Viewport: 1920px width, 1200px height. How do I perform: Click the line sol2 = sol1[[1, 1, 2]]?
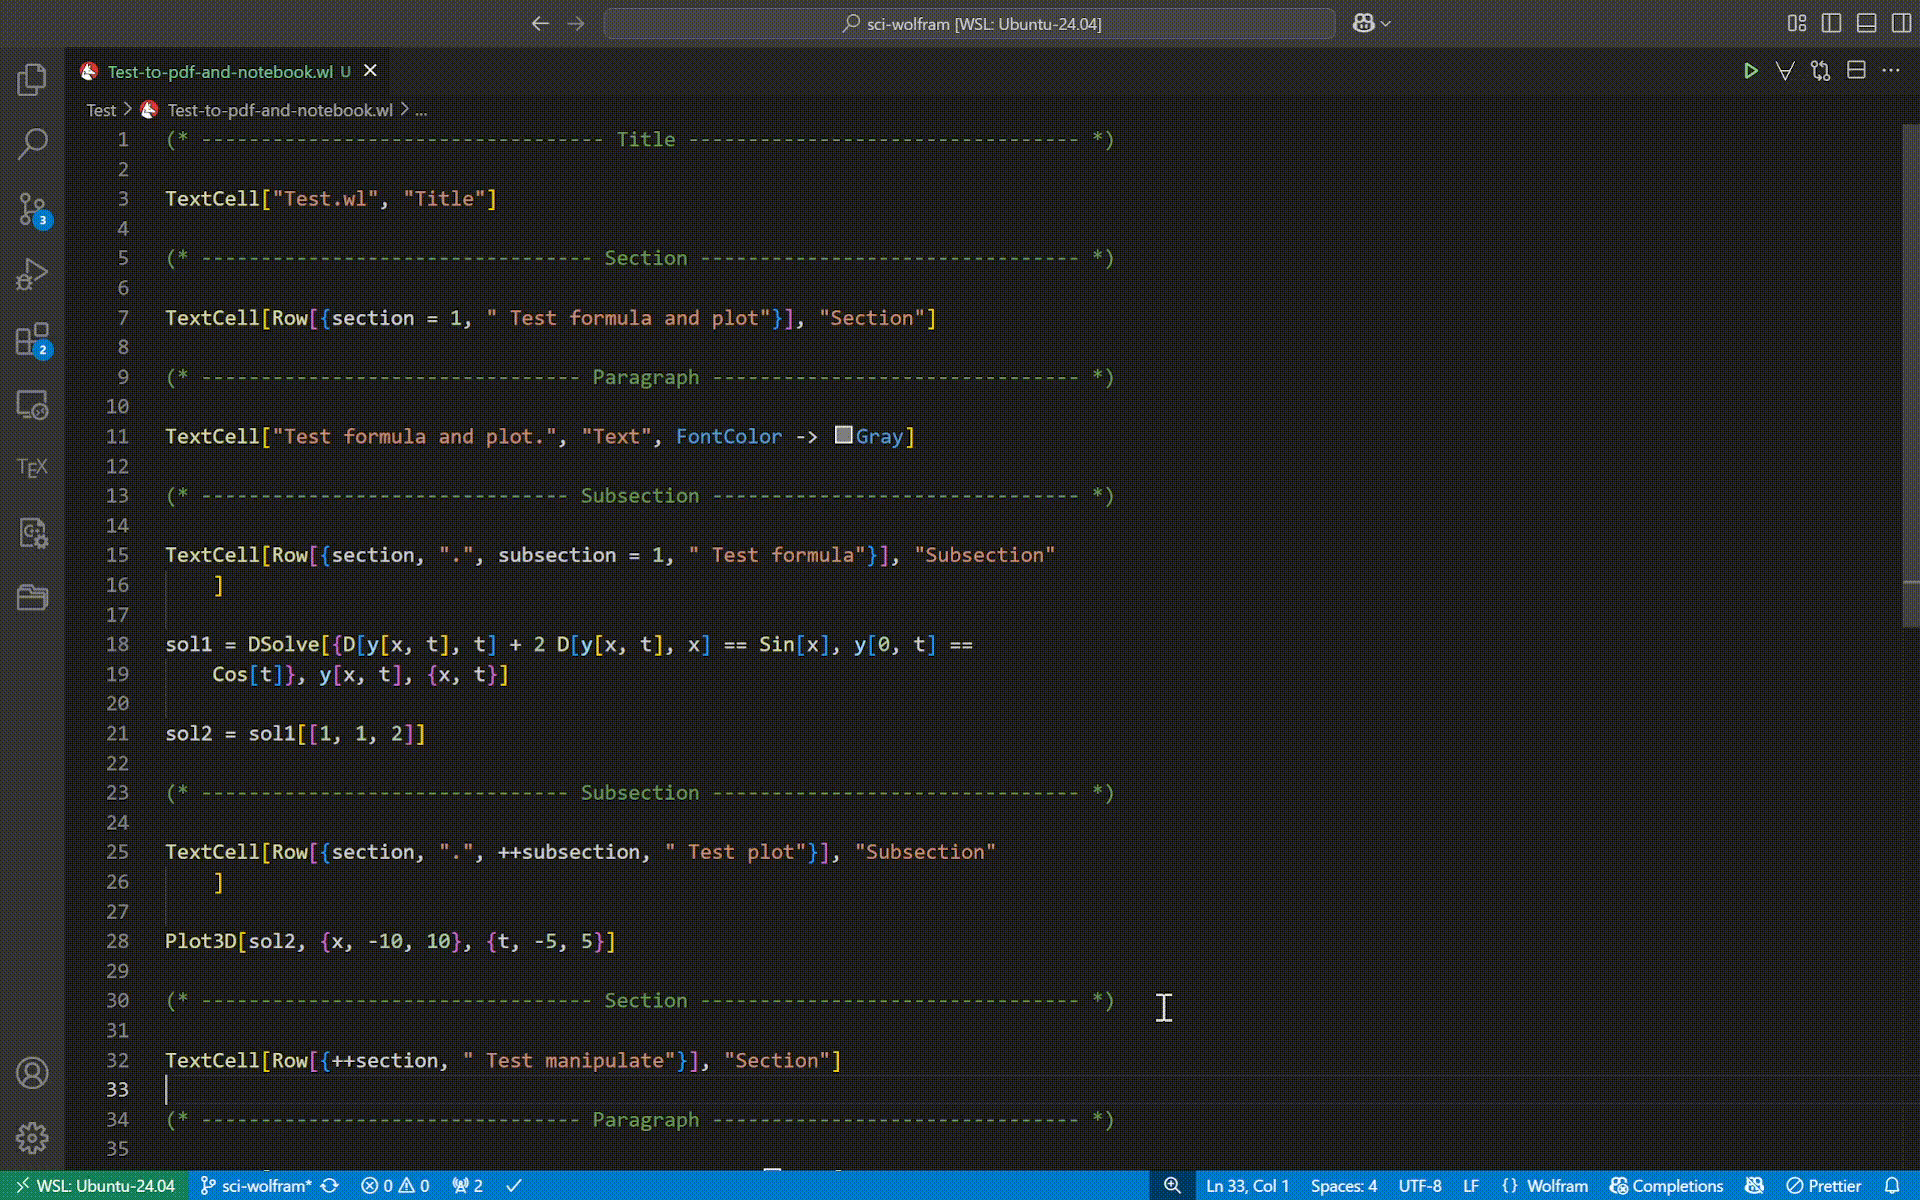click(x=295, y=733)
